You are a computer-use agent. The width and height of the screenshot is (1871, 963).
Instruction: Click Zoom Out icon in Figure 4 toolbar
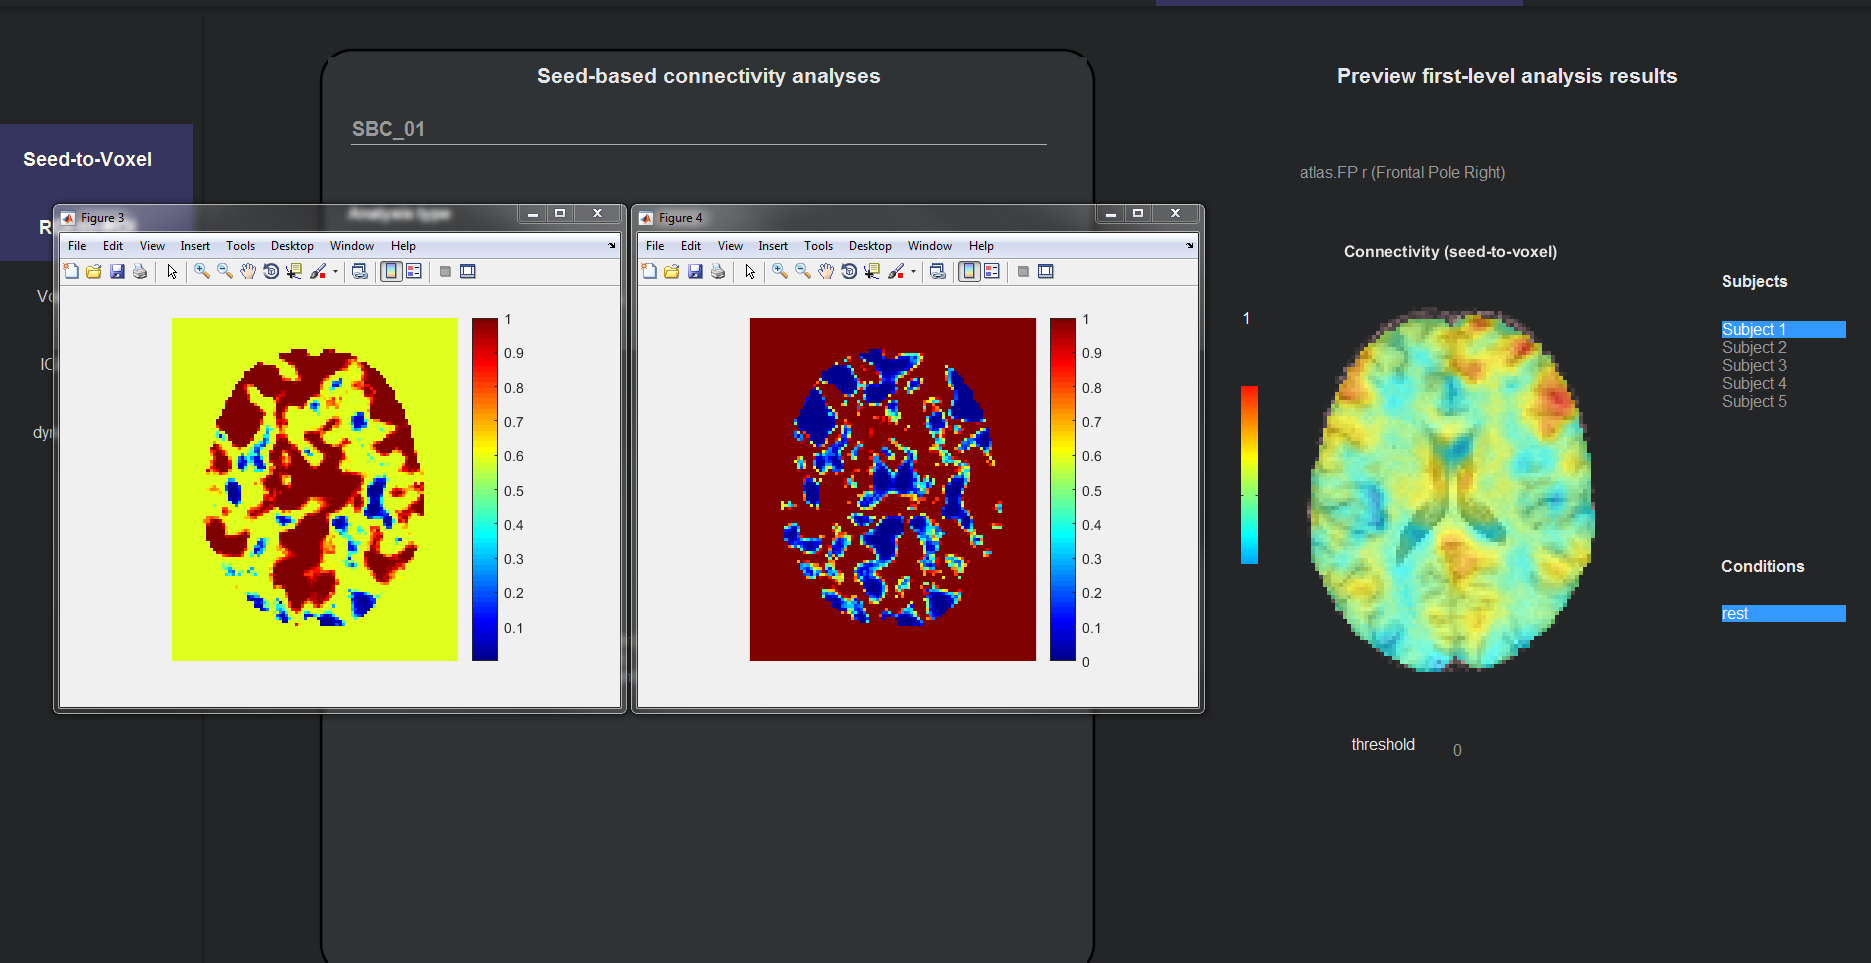pyautogui.click(x=803, y=271)
